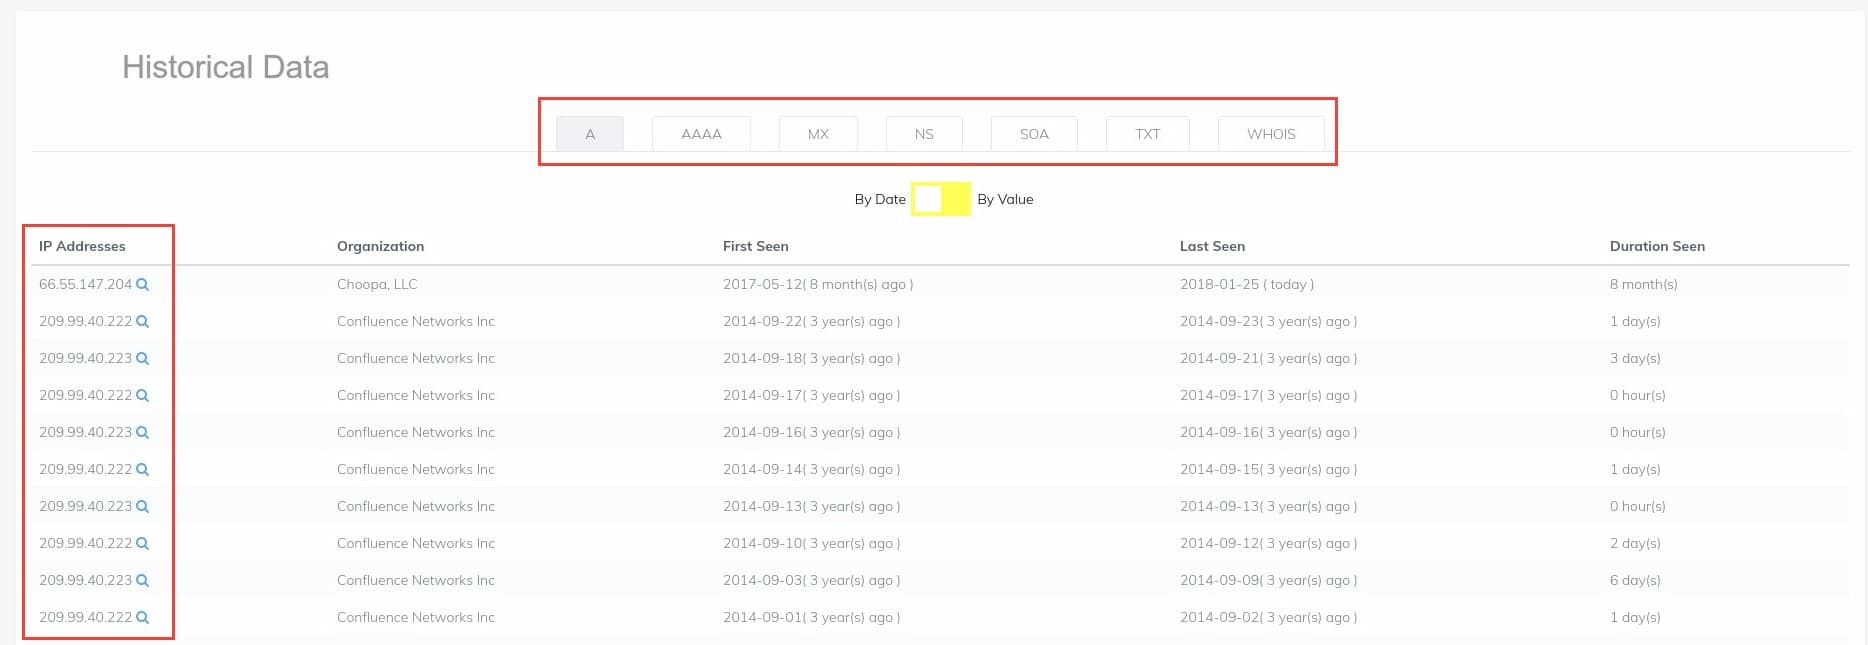The image size is (1868, 645).
Task: Select the A records tab
Action: (x=590, y=134)
